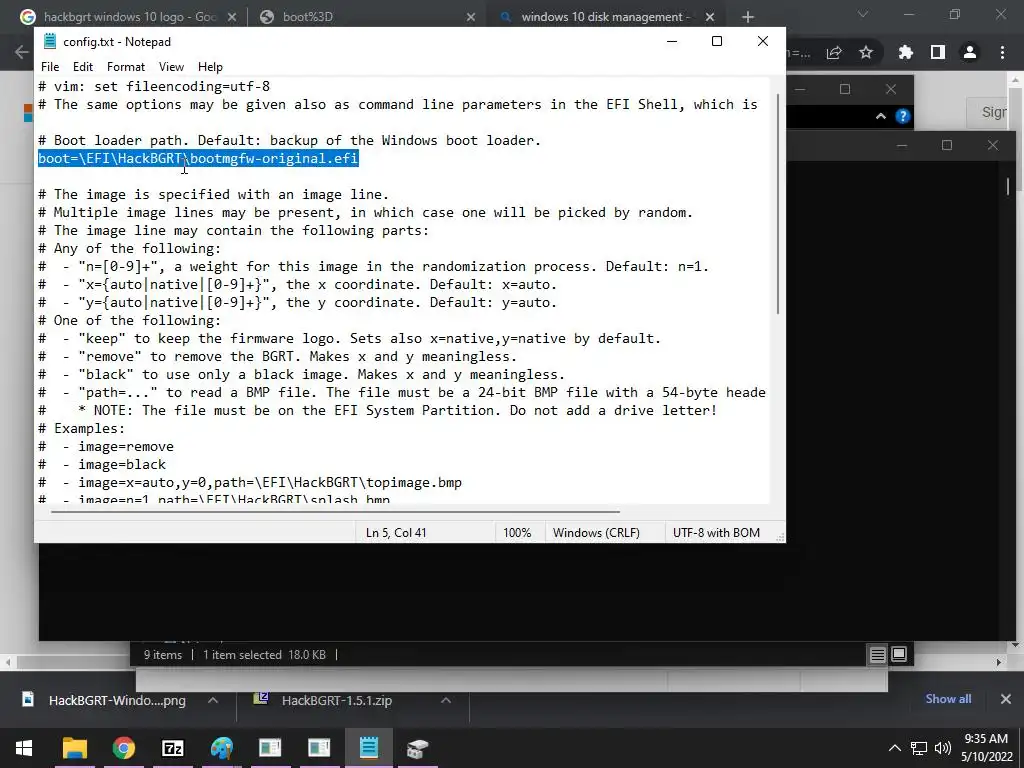
Task: Close the hackbgrt windows 10 logo tab
Action: [x=232, y=18]
